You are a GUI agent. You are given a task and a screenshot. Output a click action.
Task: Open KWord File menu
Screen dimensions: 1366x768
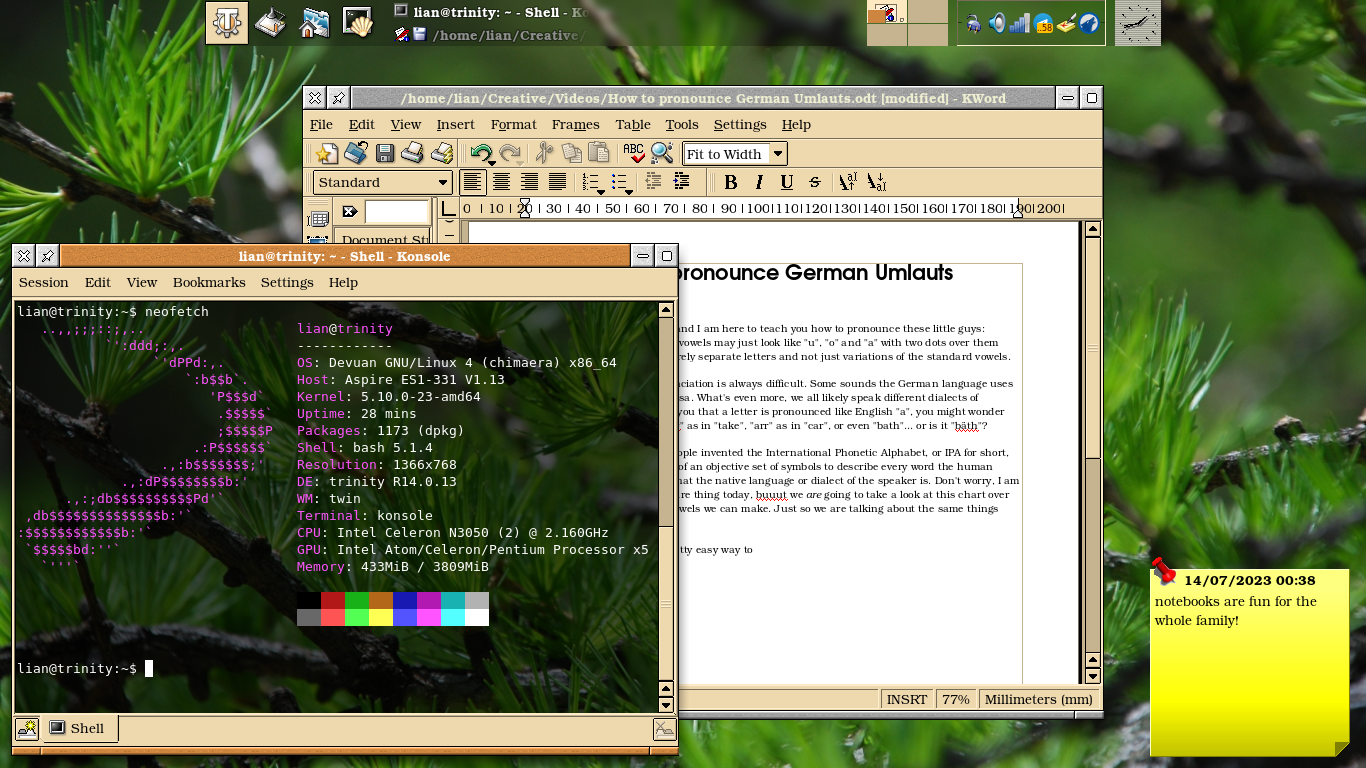(321, 125)
